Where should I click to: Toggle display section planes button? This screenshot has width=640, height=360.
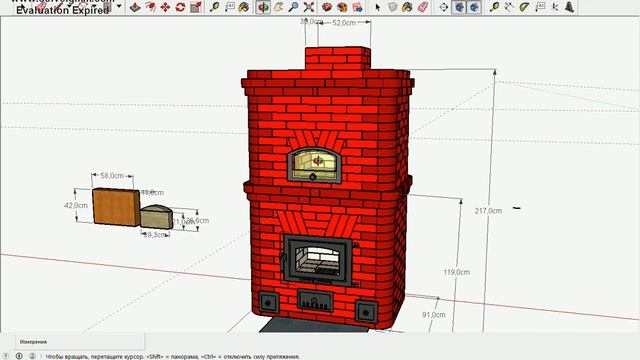(x=459, y=7)
